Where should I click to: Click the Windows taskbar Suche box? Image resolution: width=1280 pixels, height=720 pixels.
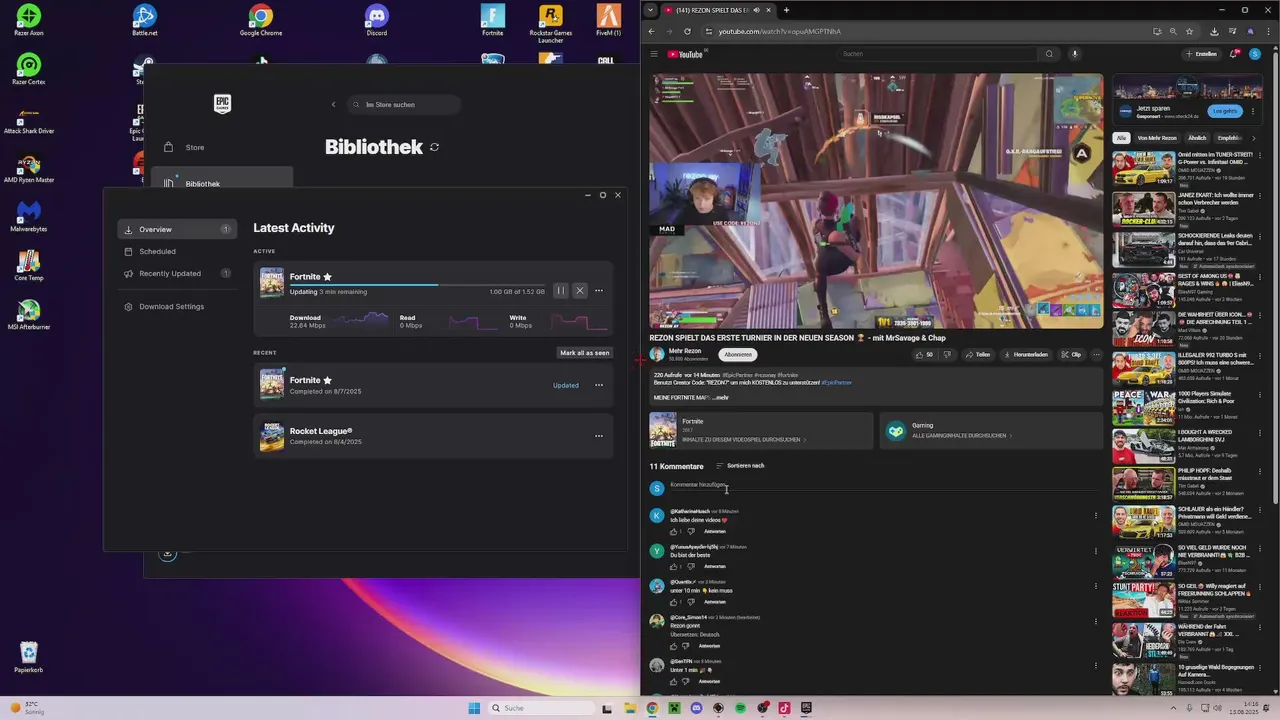coord(540,708)
